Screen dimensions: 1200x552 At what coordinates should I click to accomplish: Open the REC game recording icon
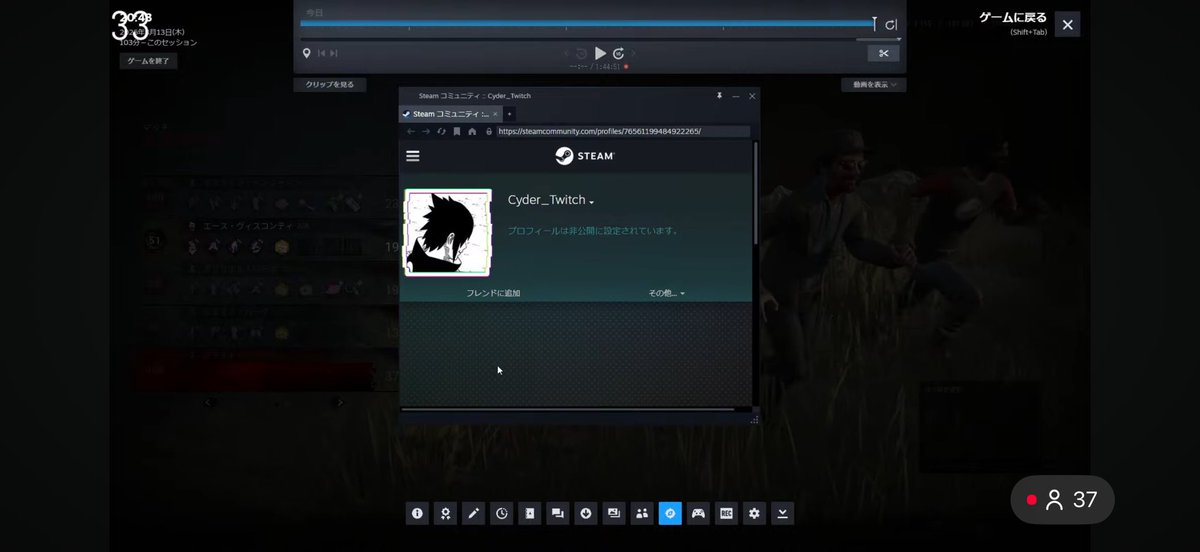(x=726, y=513)
